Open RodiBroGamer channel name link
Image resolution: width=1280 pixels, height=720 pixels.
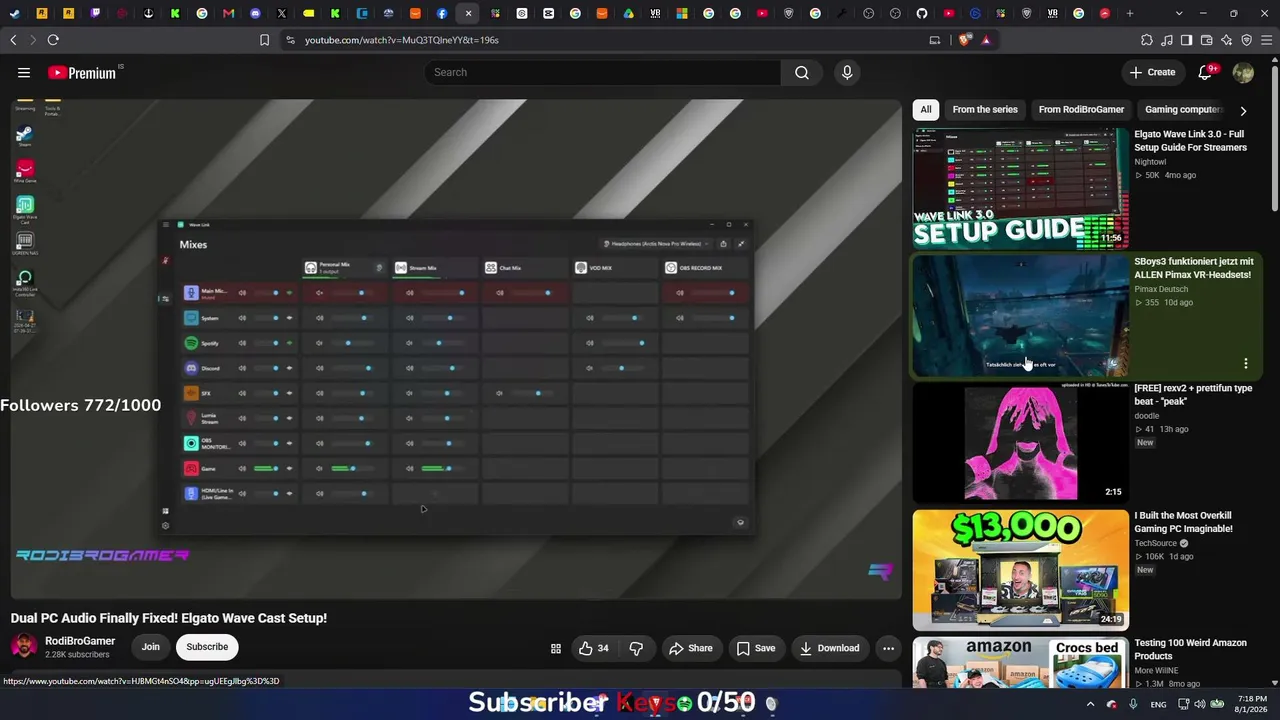pos(80,641)
